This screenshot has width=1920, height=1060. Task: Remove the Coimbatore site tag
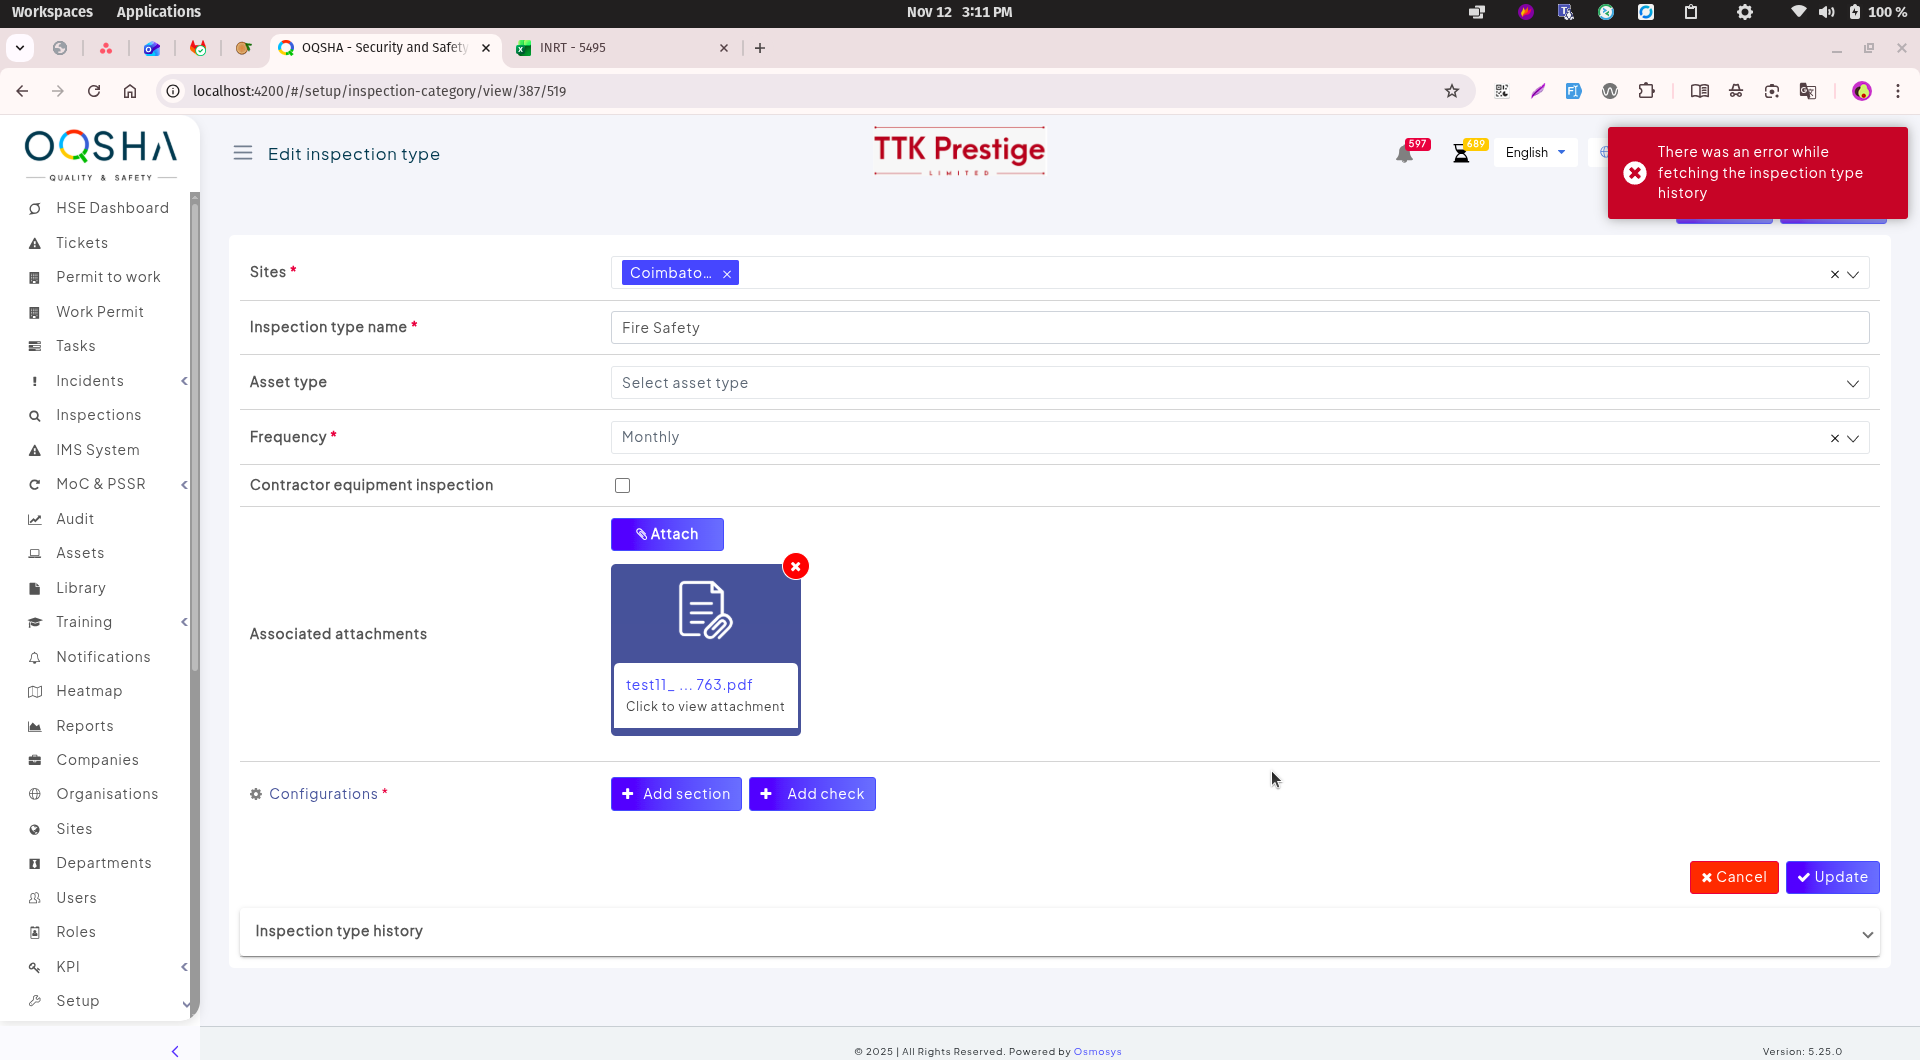coord(727,274)
